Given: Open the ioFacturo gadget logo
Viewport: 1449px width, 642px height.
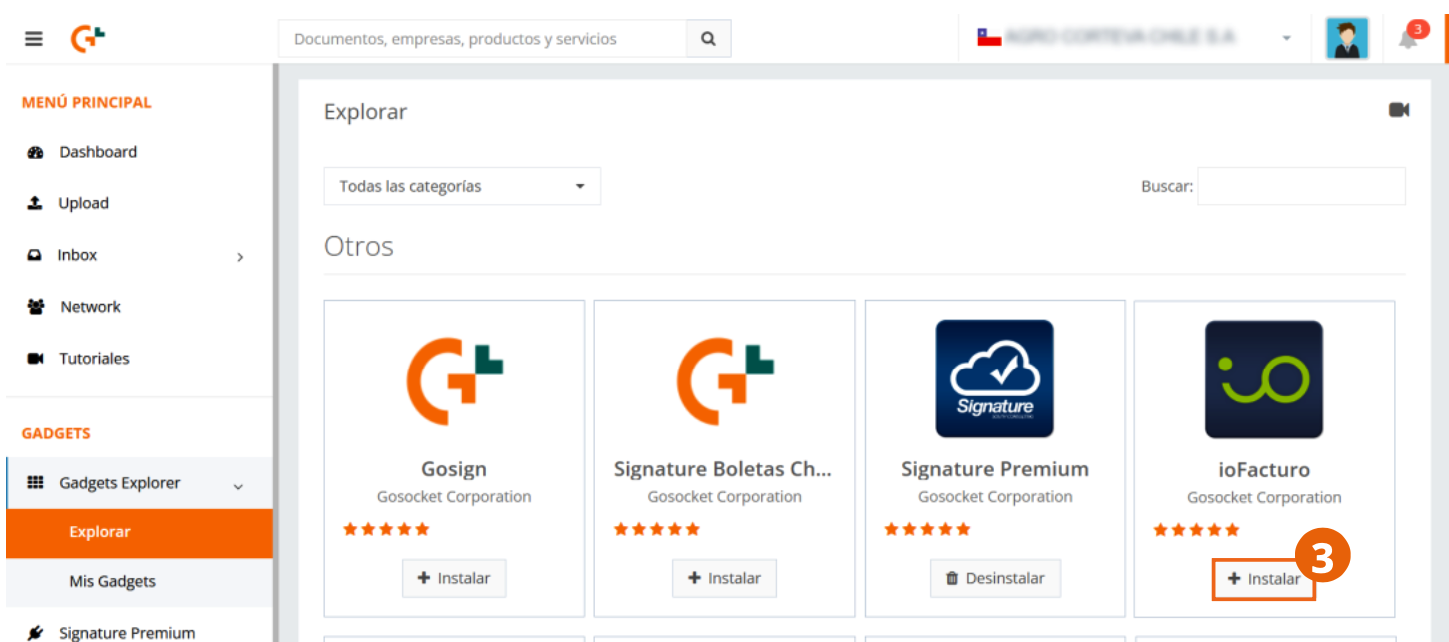Looking at the screenshot, I should pos(1264,379).
